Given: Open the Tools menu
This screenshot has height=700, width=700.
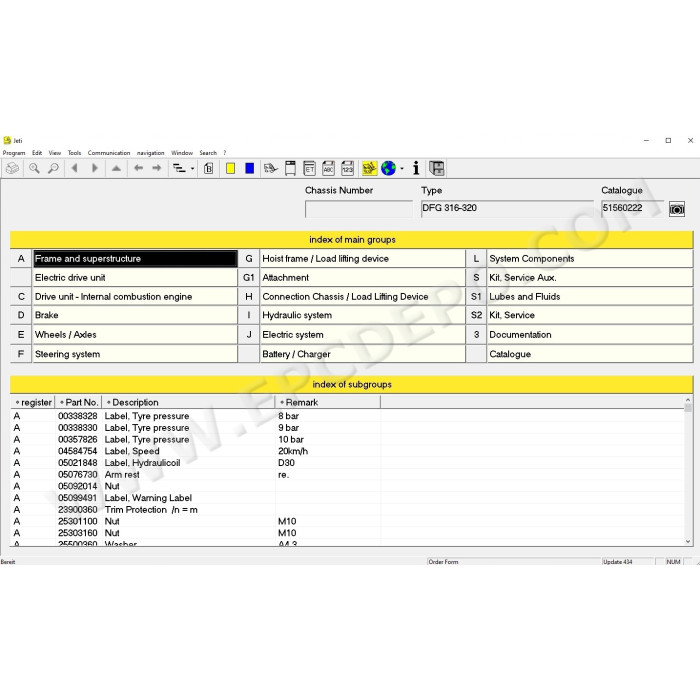Looking at the screenshot, I should click(x=74, y=153).
